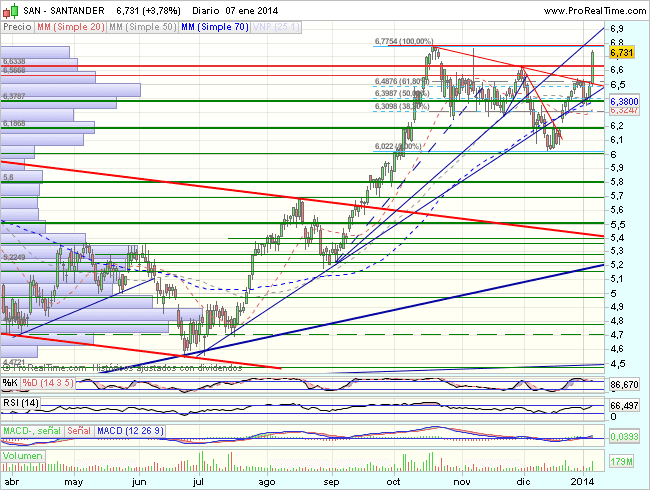650x490 pixels.
Task: Click the red 6,3247 price tag
Action: [x=625, y=111]
